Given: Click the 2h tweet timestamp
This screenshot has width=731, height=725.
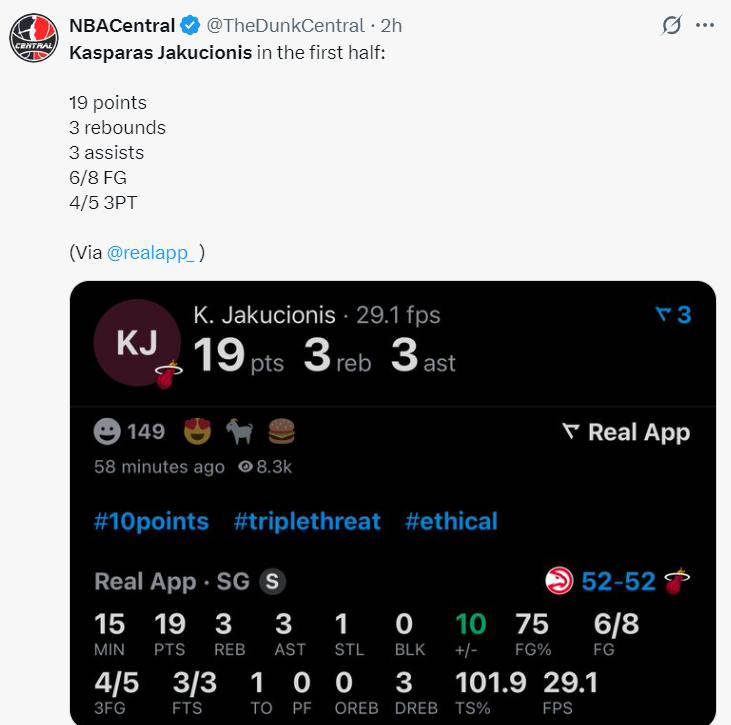Looking at the screenshot, I should pos(391,26).
